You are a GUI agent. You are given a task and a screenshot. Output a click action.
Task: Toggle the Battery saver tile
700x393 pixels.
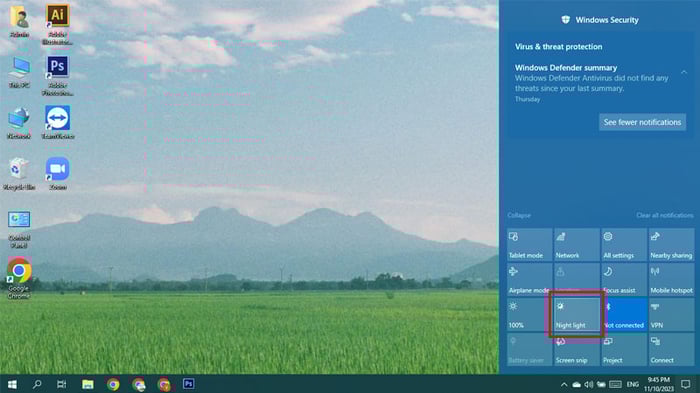[529, 350]
